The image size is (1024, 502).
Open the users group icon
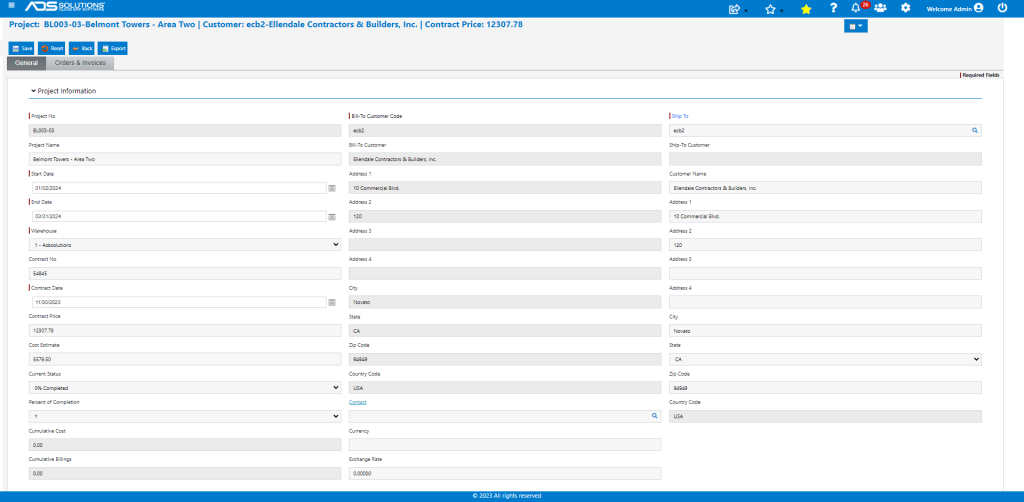pos(880,8)
